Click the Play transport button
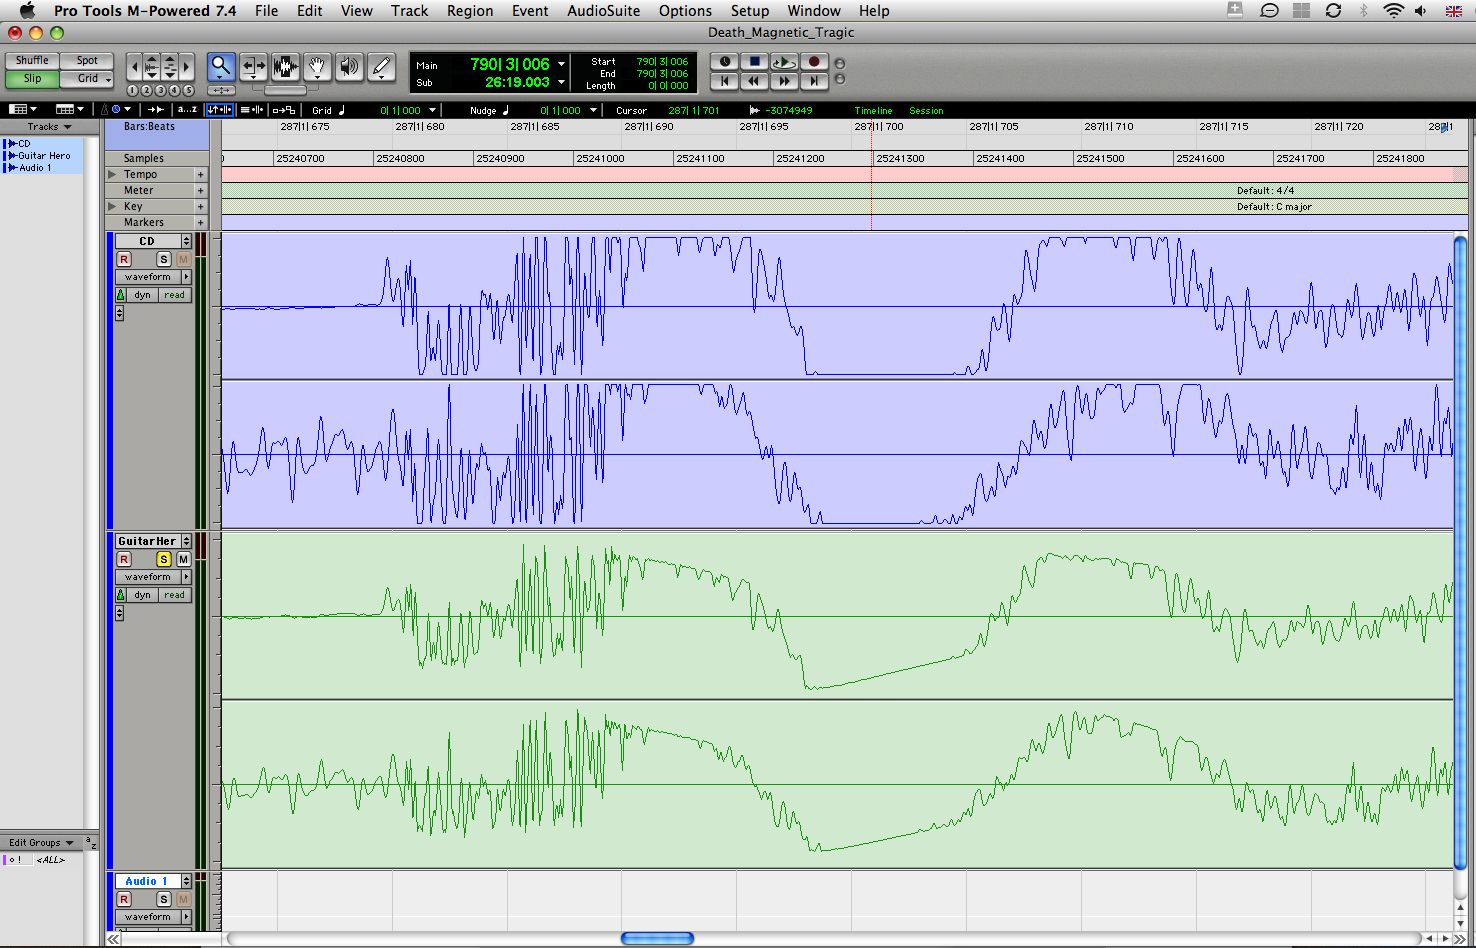Screen dimensions: 1476x948 click(784, 62)
